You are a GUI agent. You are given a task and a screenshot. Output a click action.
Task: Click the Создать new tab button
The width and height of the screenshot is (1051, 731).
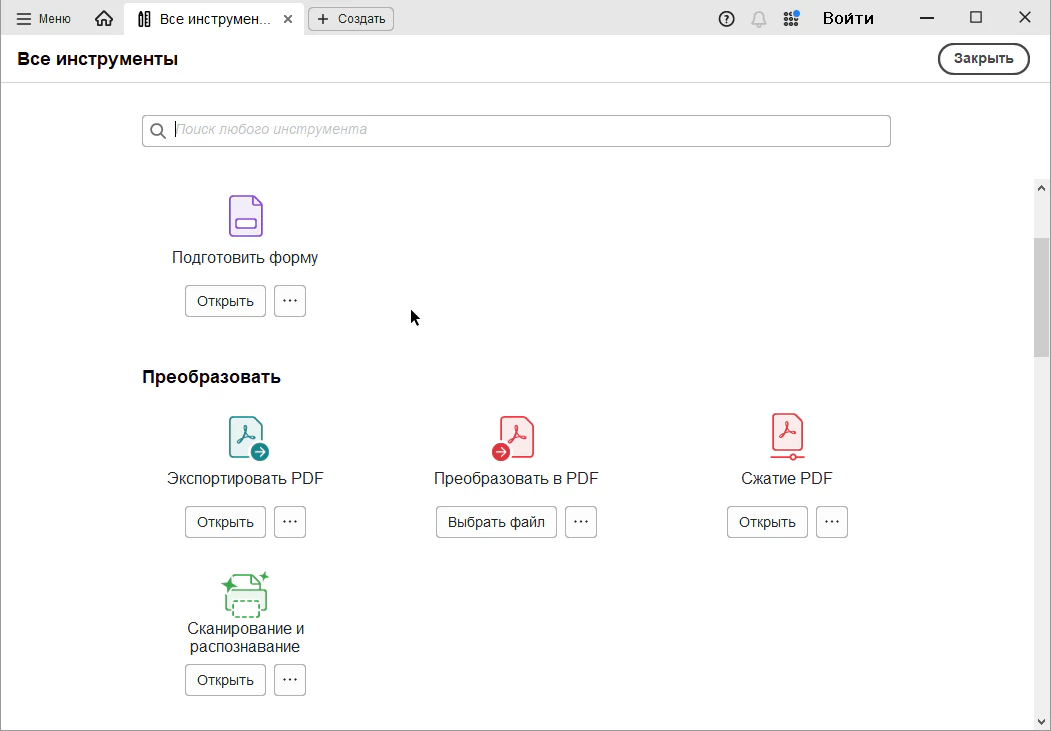(351, 19)
